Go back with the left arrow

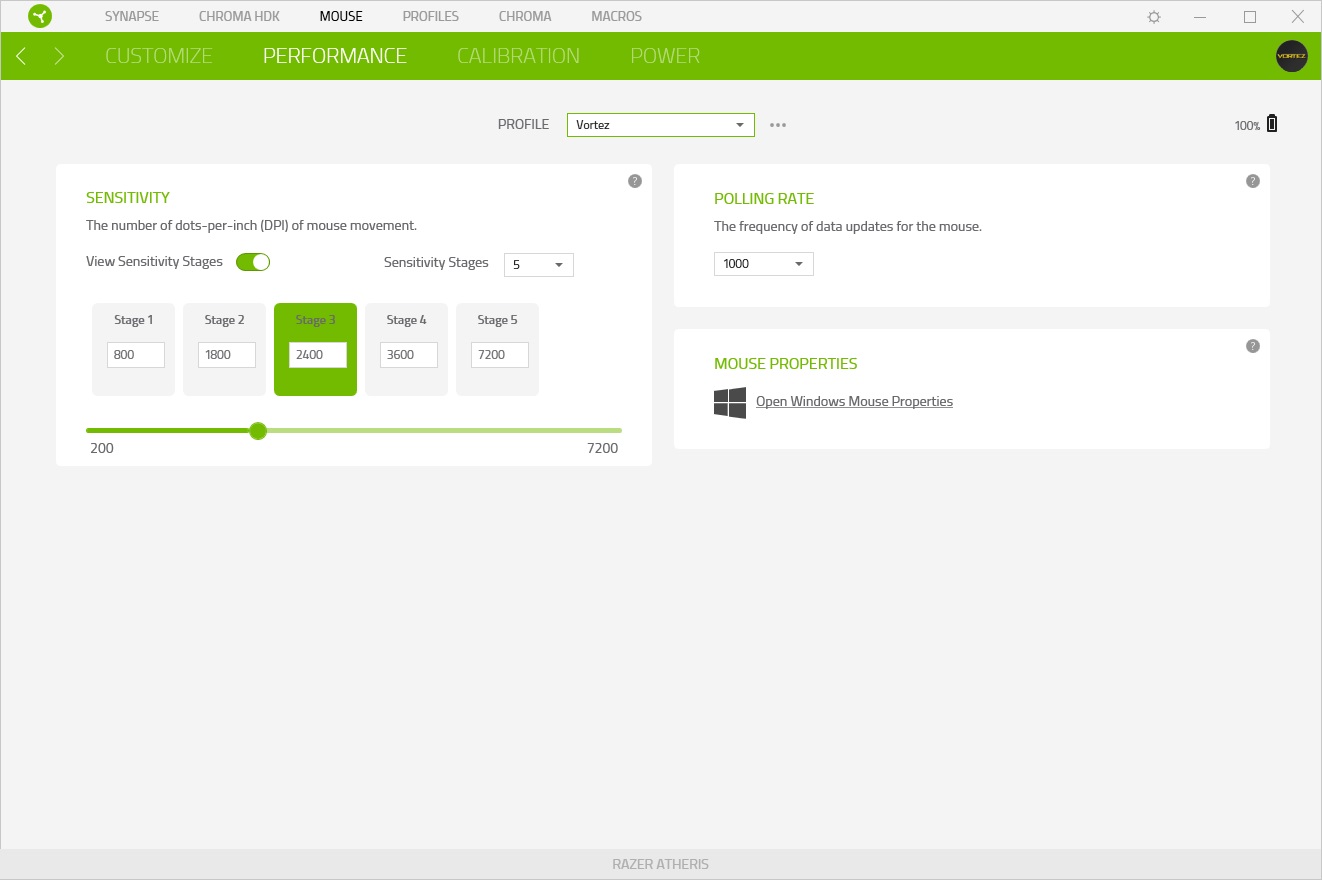click(x=21, y=56)
